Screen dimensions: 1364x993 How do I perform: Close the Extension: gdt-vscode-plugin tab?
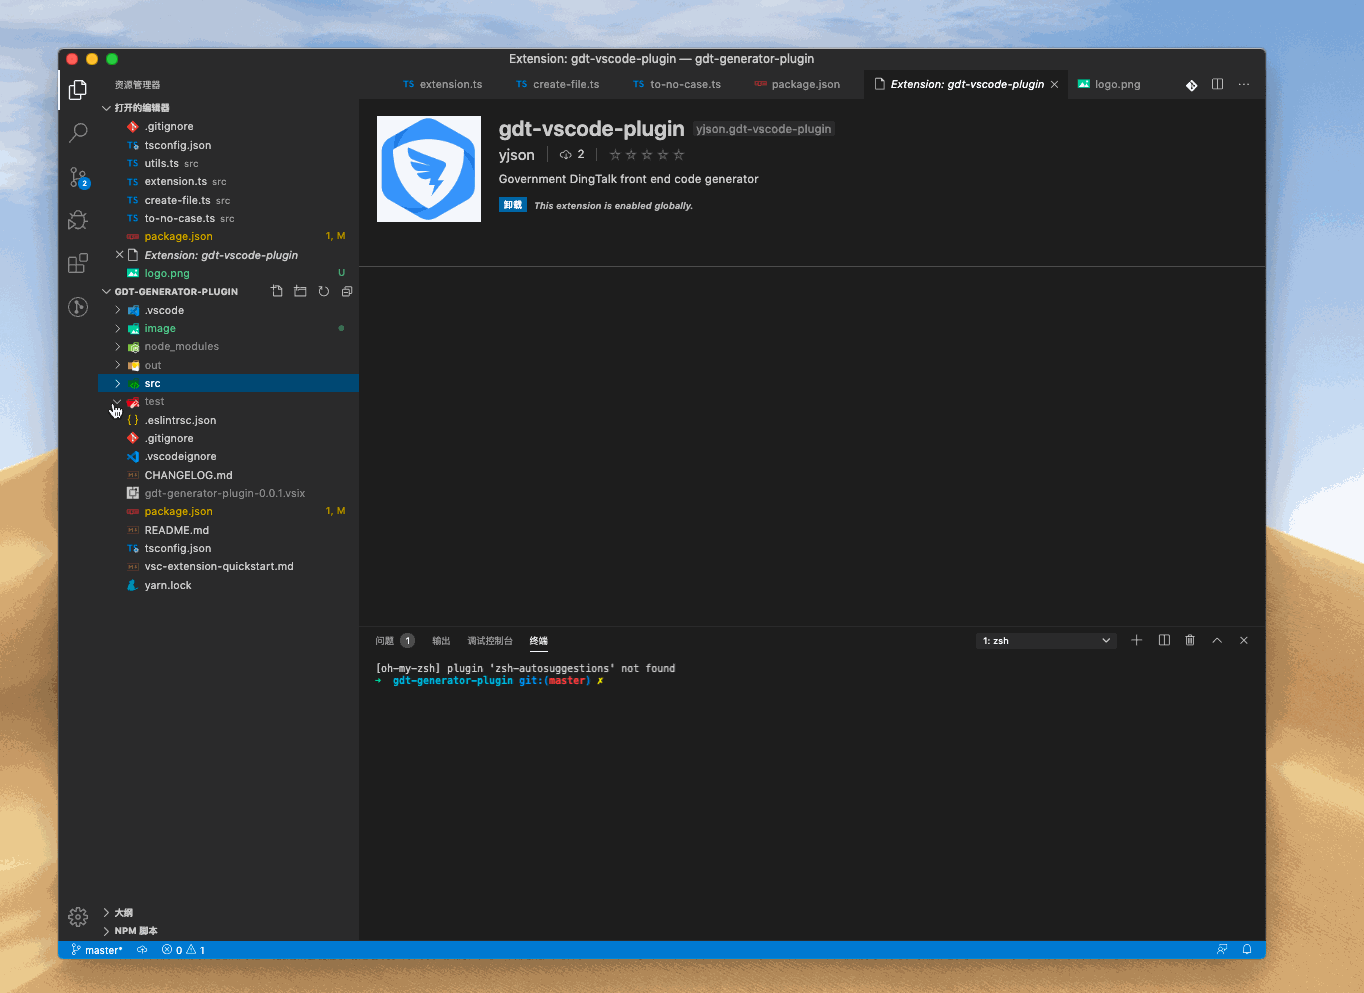pos(1054,85)
